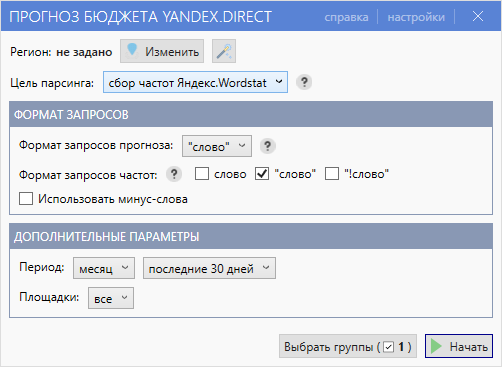The height and width of the screenshot is (367, 502).
Task: Open the Площадки все dropdown
Action: coord(111,298)
